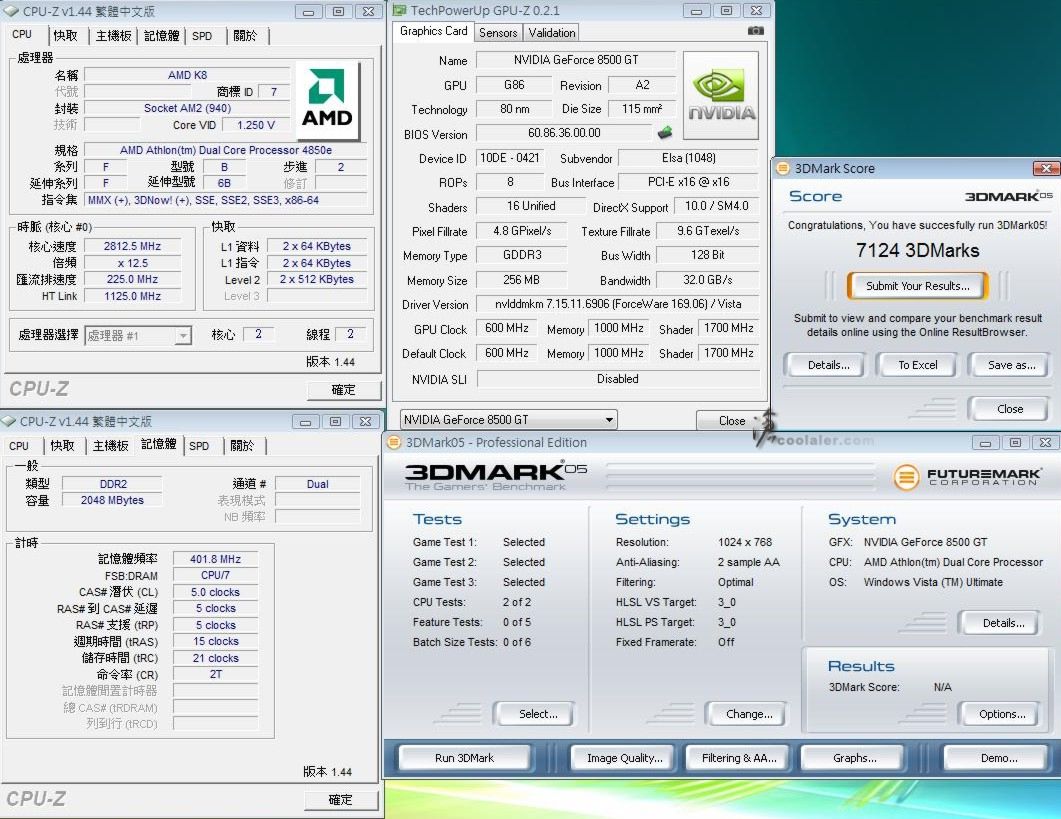Switch to the Sensors tab in GPU-Z
Image resolution: width=1061 pixels, height=819 pixels.
[498, 32]
